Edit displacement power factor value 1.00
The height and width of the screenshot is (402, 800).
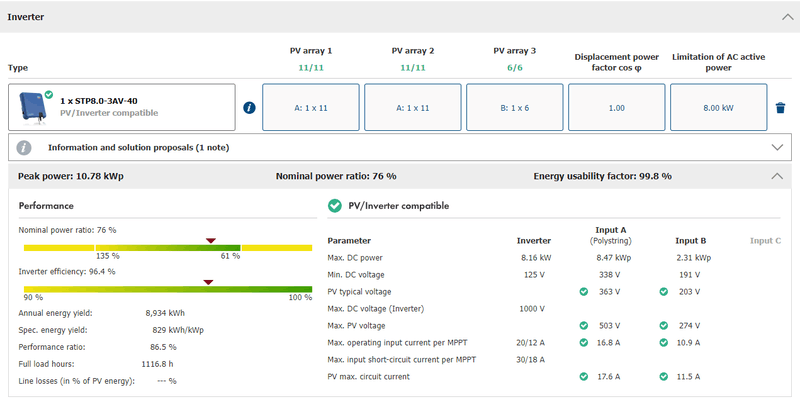[617, 107]
